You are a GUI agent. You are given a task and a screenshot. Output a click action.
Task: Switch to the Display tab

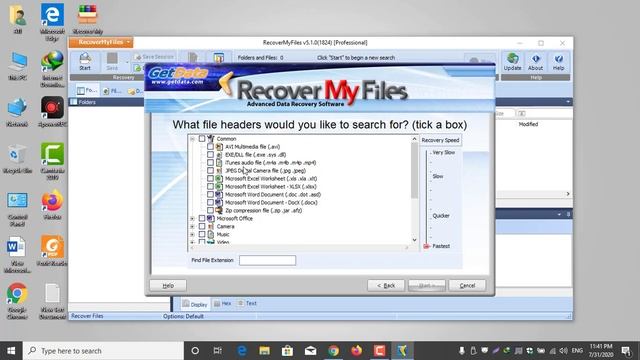[195, 304]
